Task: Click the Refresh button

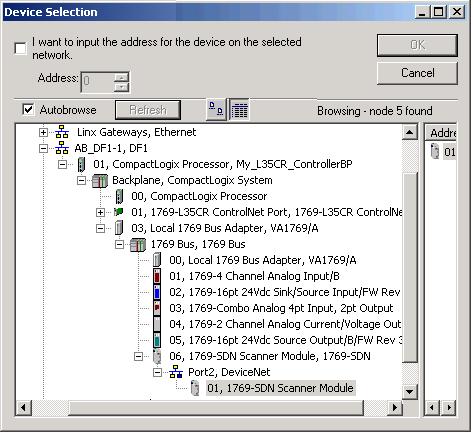Action: click(148, 110)
